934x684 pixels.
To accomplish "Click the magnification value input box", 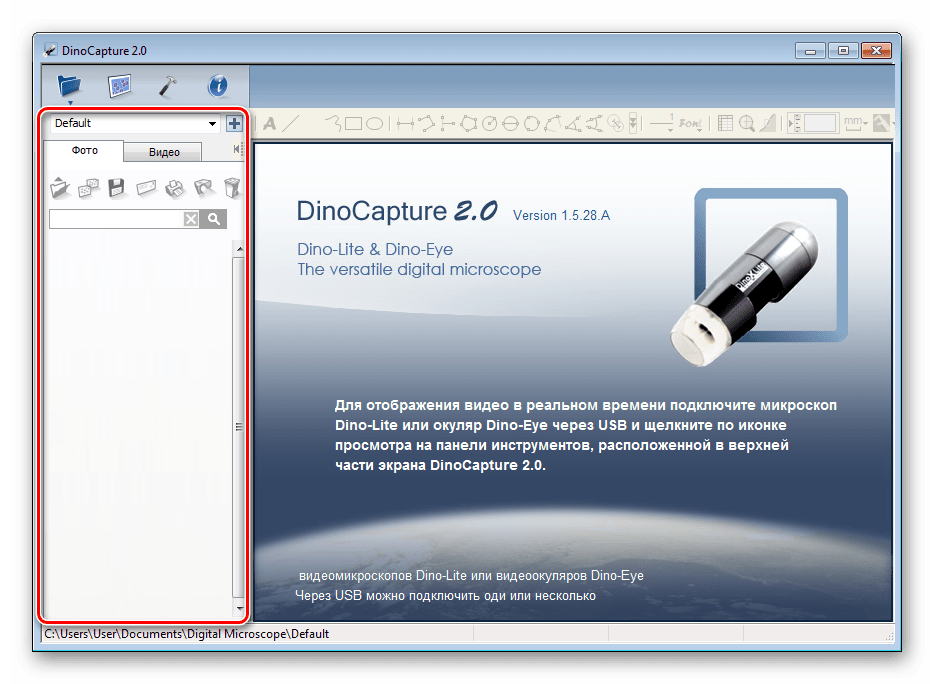I will tap(820, 123).
